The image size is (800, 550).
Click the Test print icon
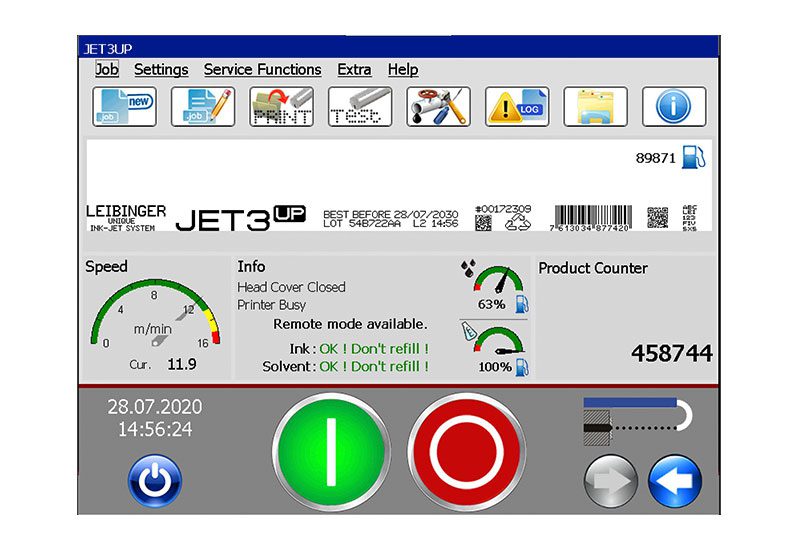pyautogui.click(x=360, y=107)
